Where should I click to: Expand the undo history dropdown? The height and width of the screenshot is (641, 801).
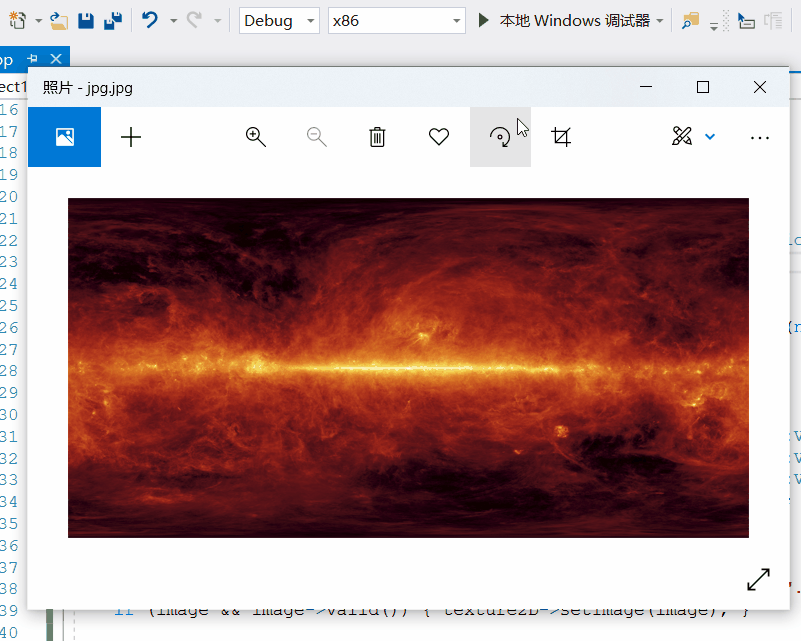pos(174,21)
